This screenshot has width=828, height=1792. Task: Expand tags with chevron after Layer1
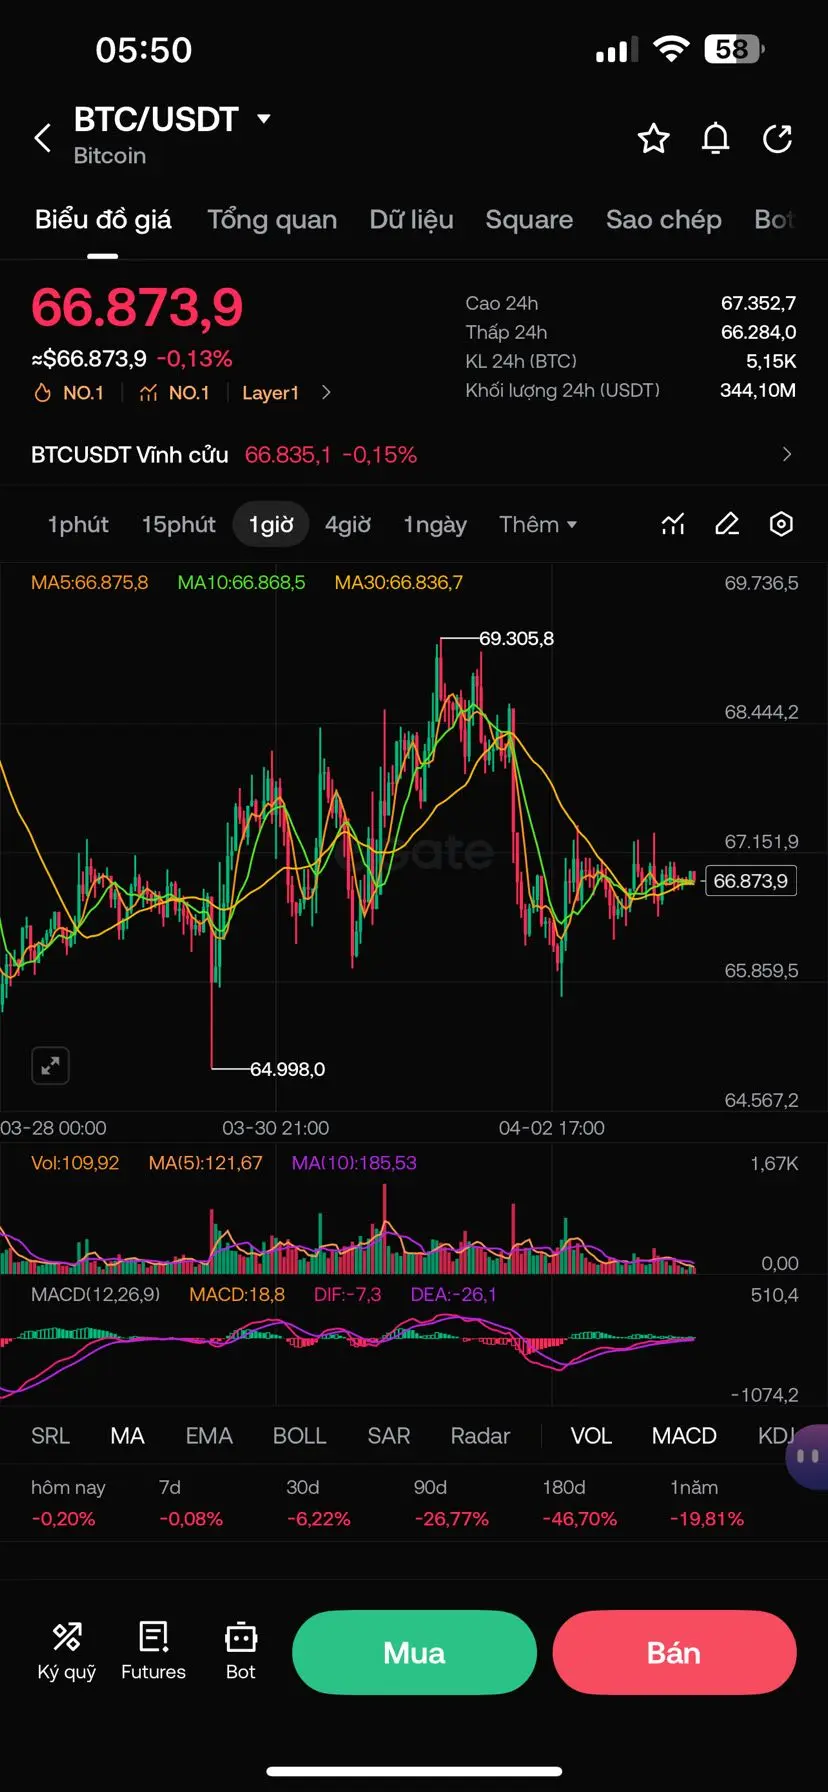[x=326, y=393]
